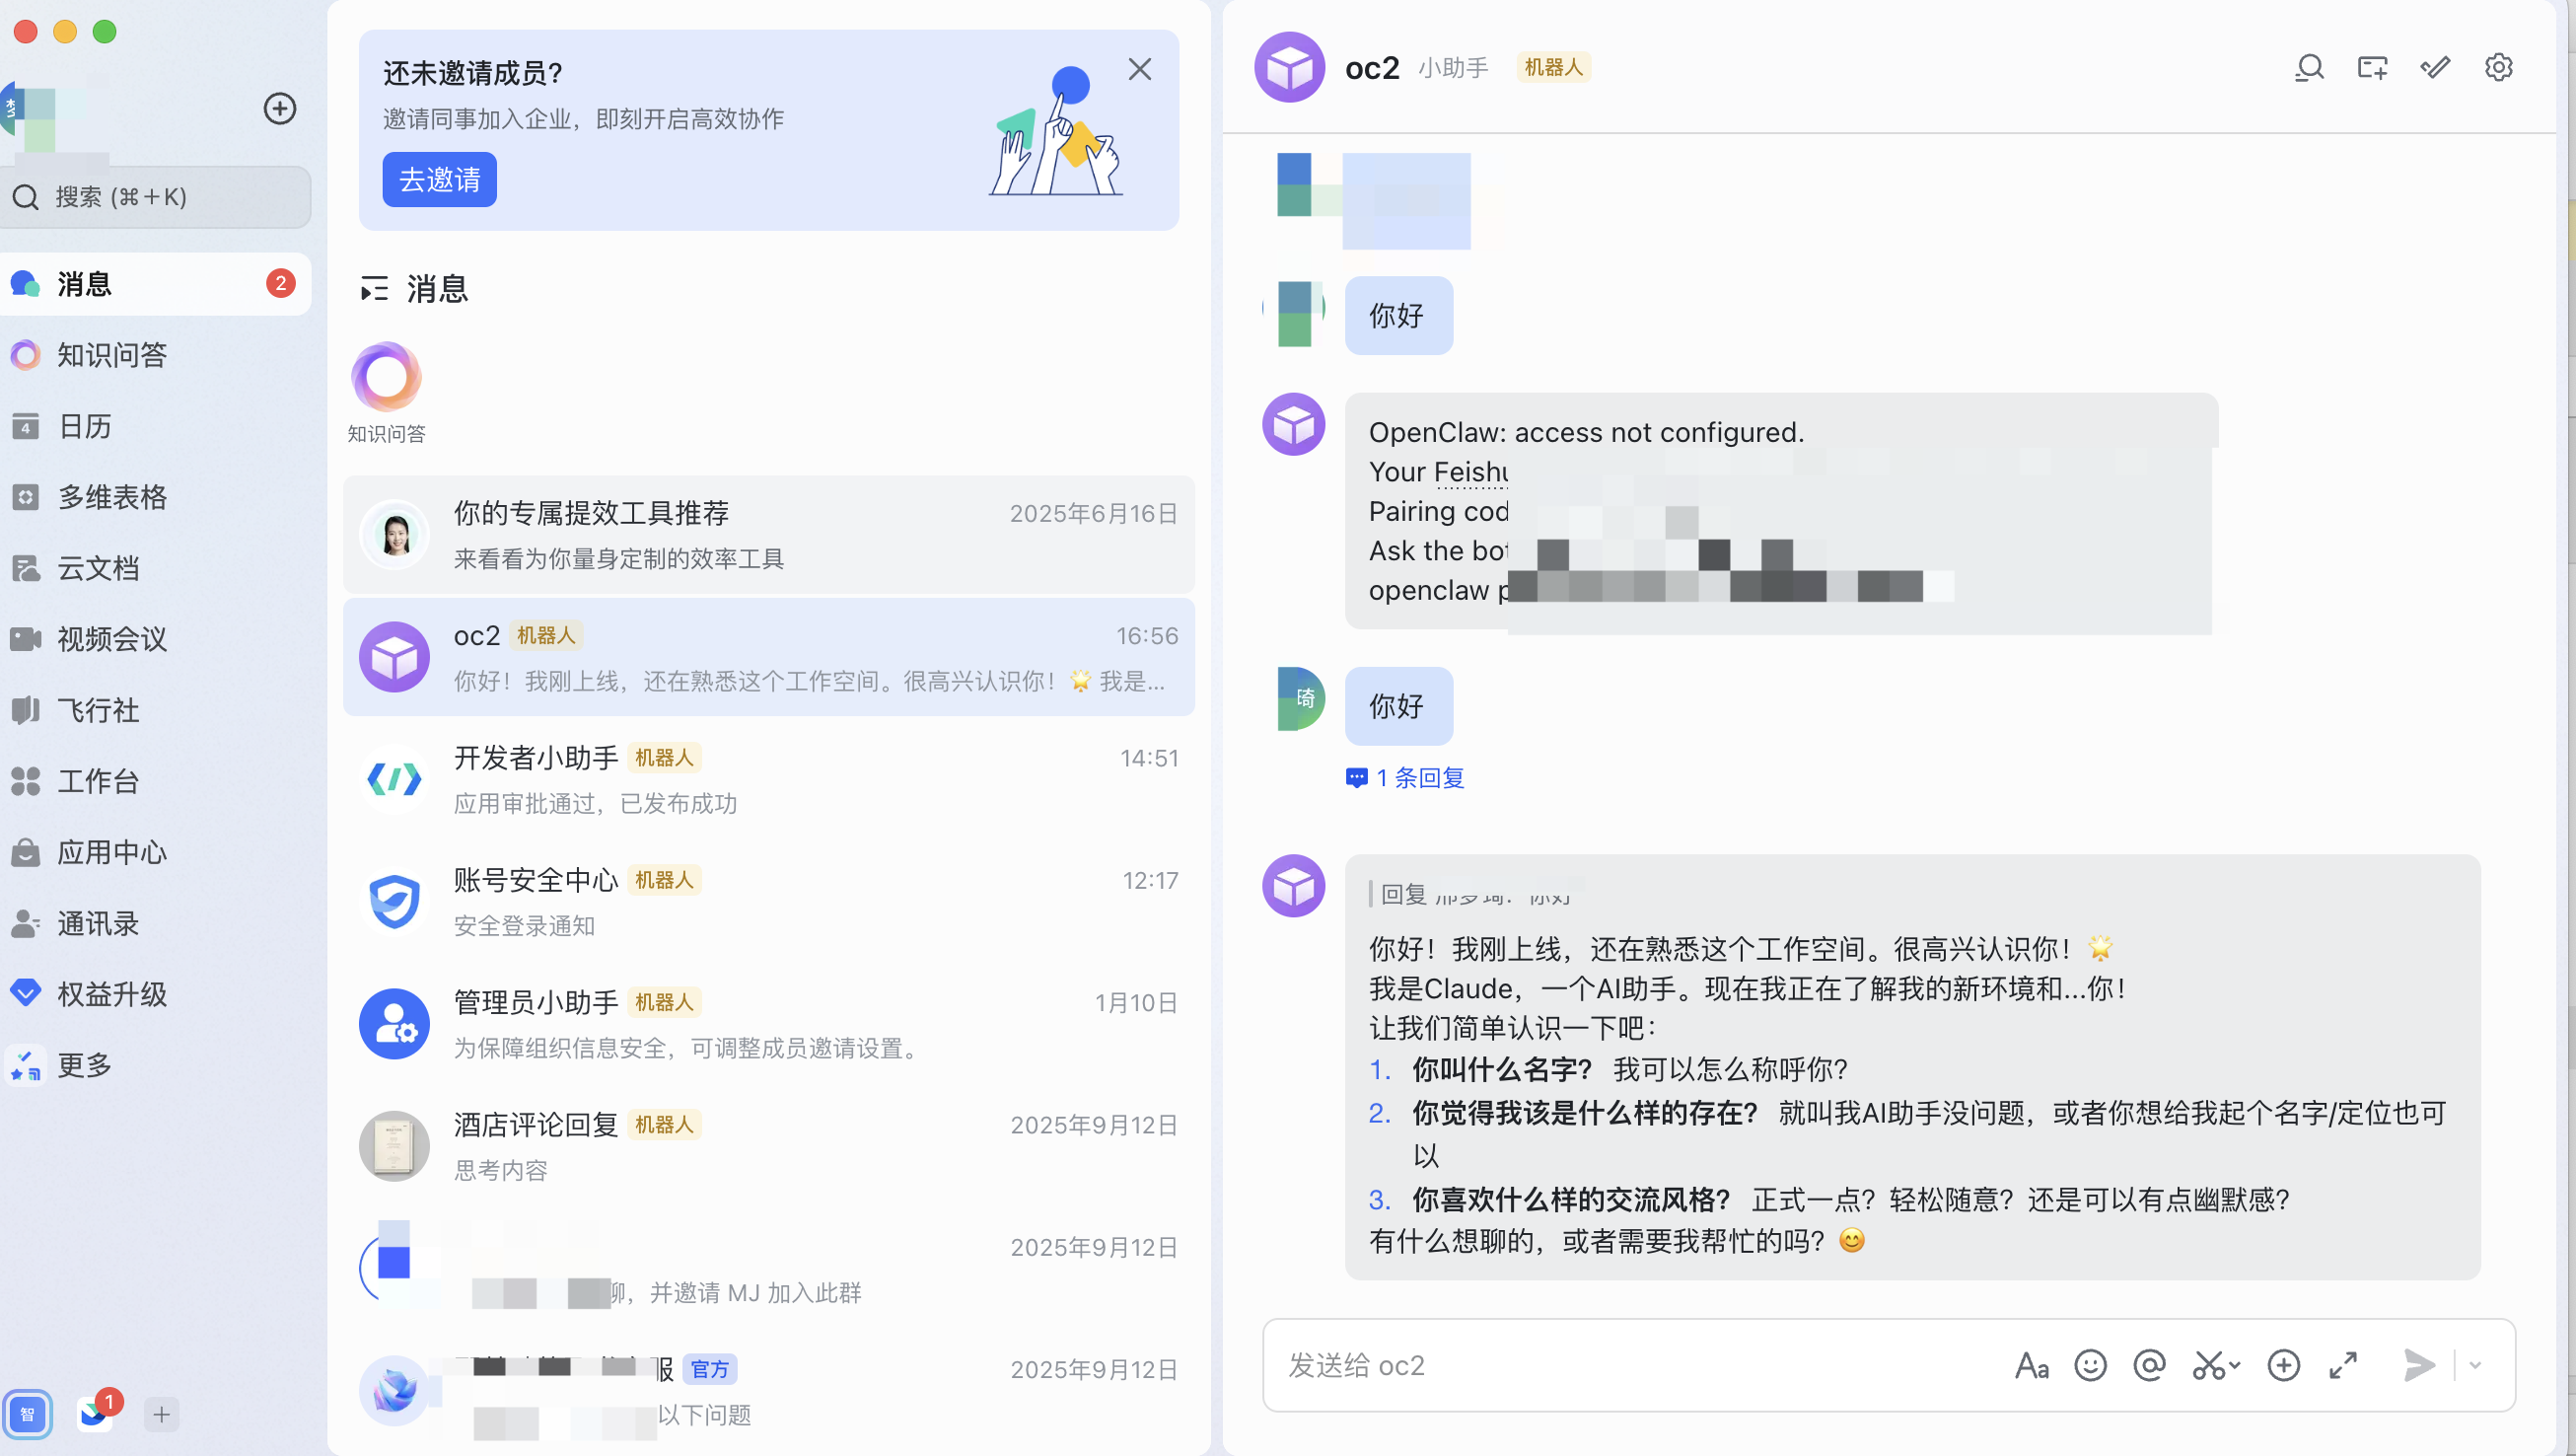
Task: Click the search icon in chat header
Action: pyautogui.click(x=2308, y=68)
